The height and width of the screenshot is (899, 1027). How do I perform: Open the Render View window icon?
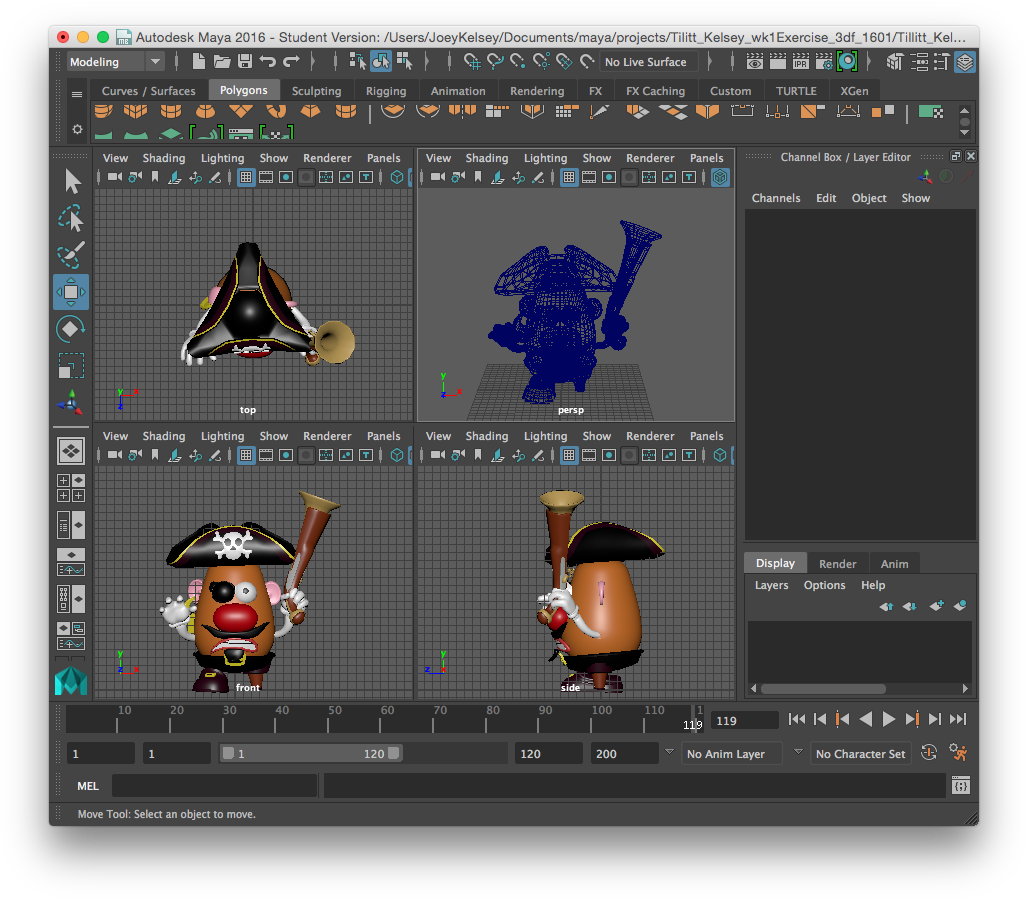click(755, 62)
